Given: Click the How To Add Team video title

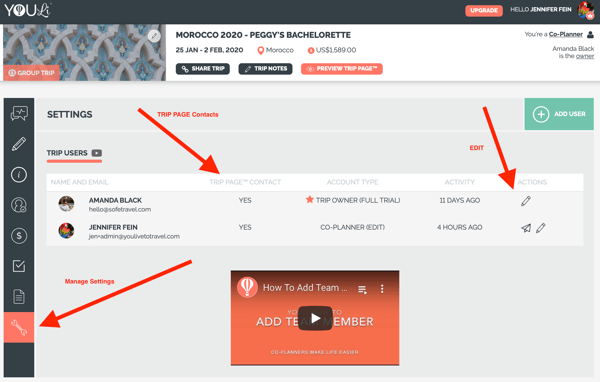Looking at the screenshot, I should [x=305, y=288].
